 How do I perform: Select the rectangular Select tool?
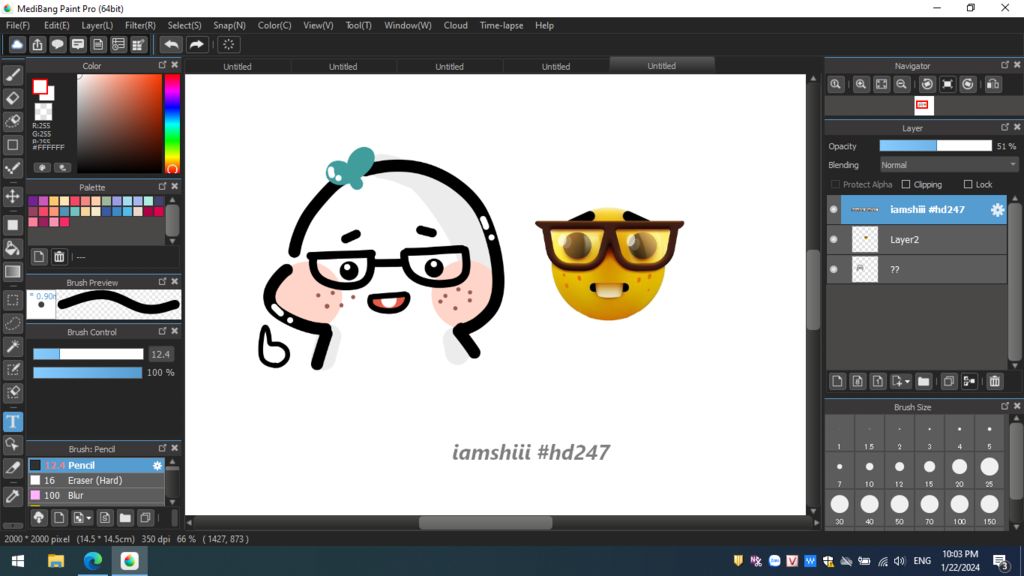click(x=12, y=300)
